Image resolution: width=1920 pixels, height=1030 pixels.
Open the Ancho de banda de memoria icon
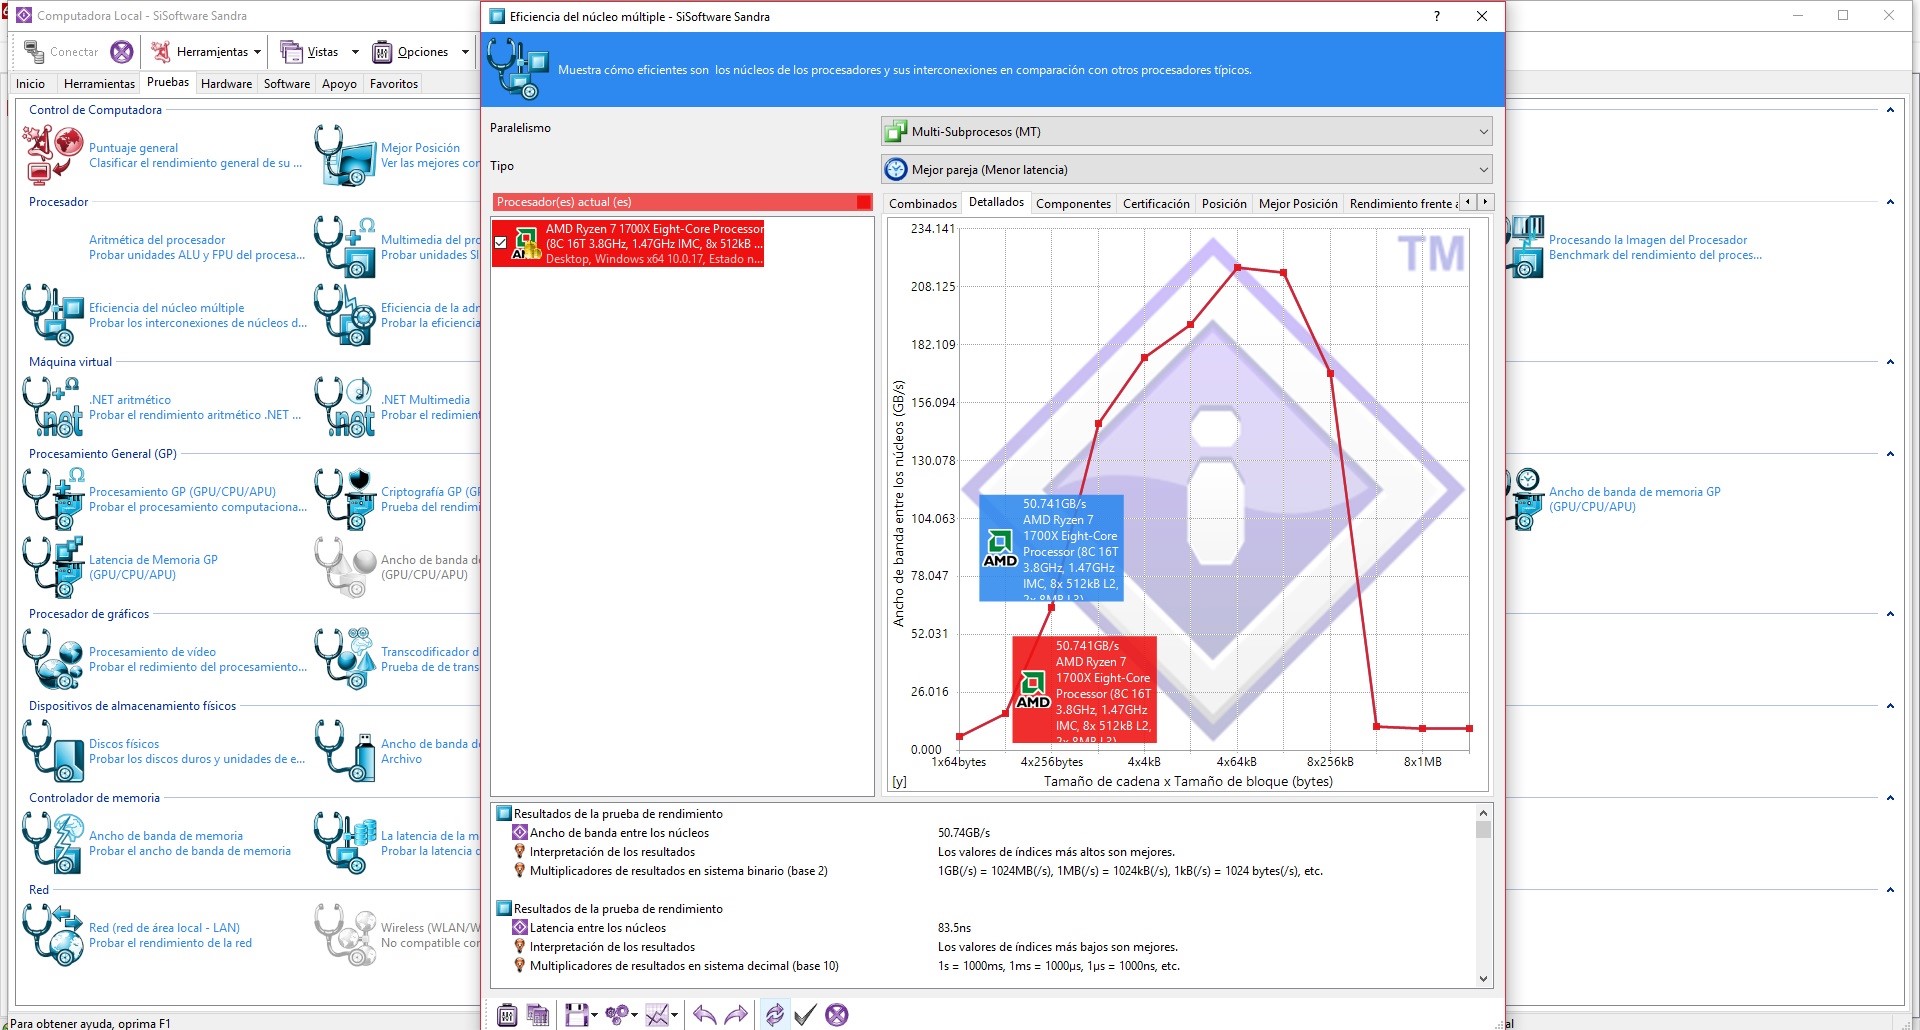53,843
